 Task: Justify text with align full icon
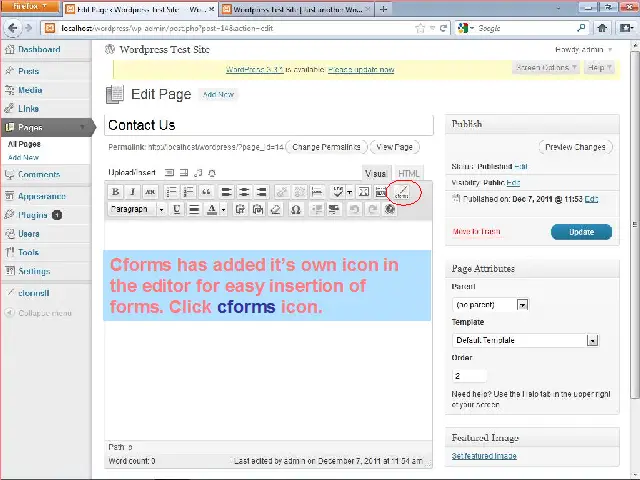point(194,209)
